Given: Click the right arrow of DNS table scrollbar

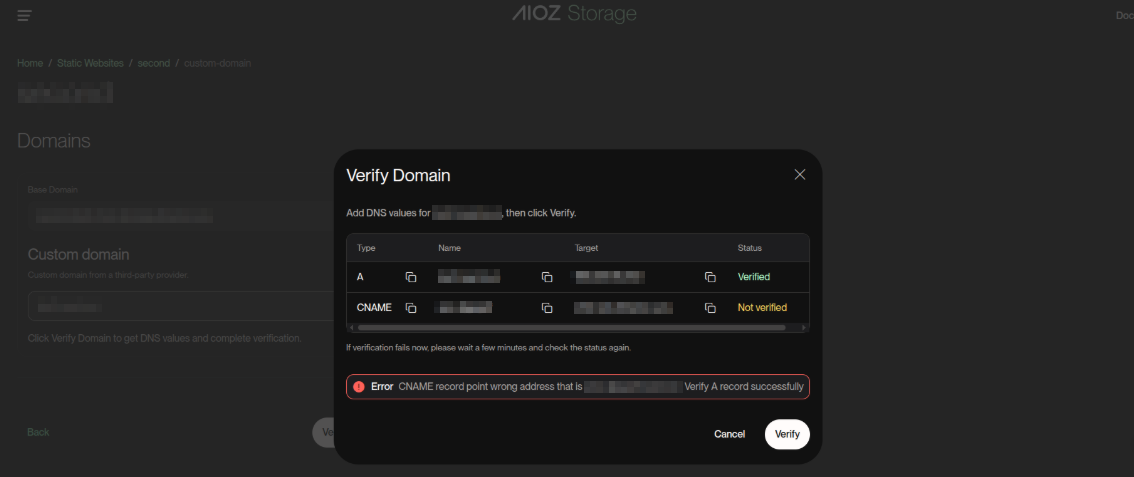Looking at the screenshot, I should [x=805, y=327].
